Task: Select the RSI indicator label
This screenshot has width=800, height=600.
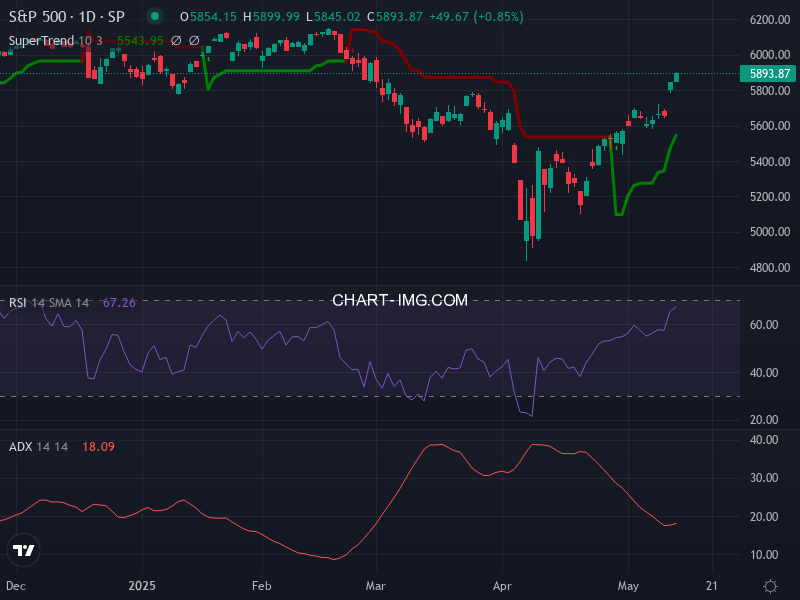Action: pos(18,303)
